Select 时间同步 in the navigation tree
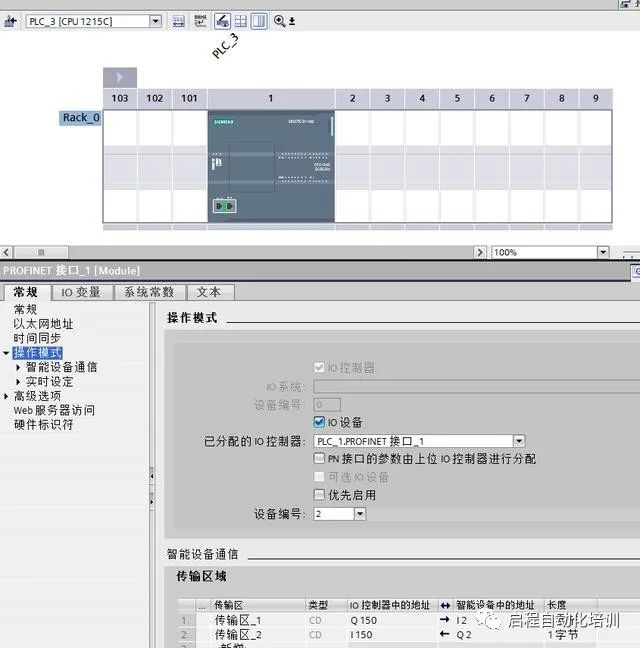 tap(37, 338)
